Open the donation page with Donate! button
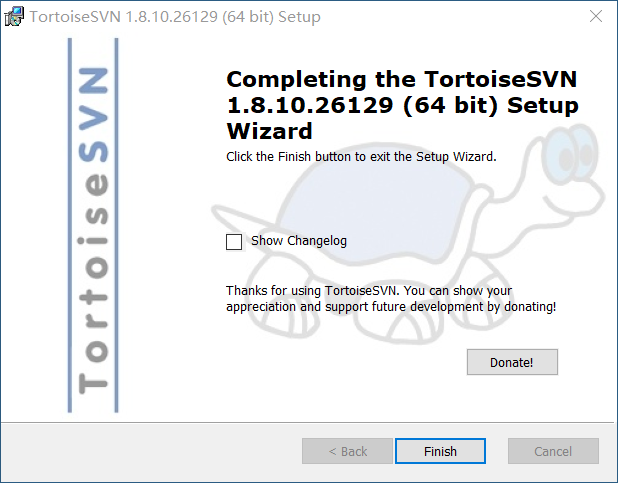618x483 pixels. click(512, 362)
